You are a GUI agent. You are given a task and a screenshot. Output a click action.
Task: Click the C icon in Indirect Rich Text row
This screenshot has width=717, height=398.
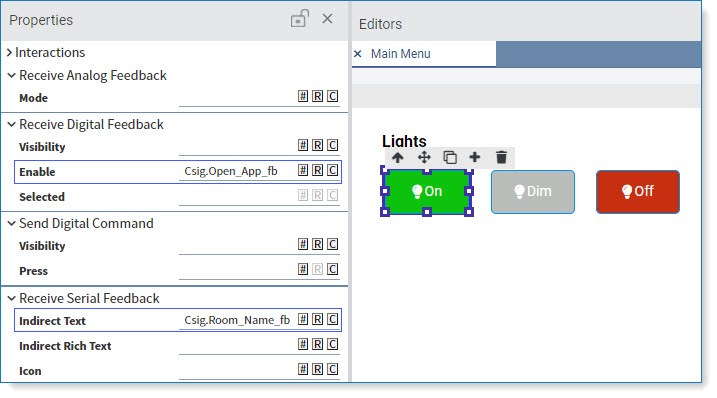click(x=332, y=344)
